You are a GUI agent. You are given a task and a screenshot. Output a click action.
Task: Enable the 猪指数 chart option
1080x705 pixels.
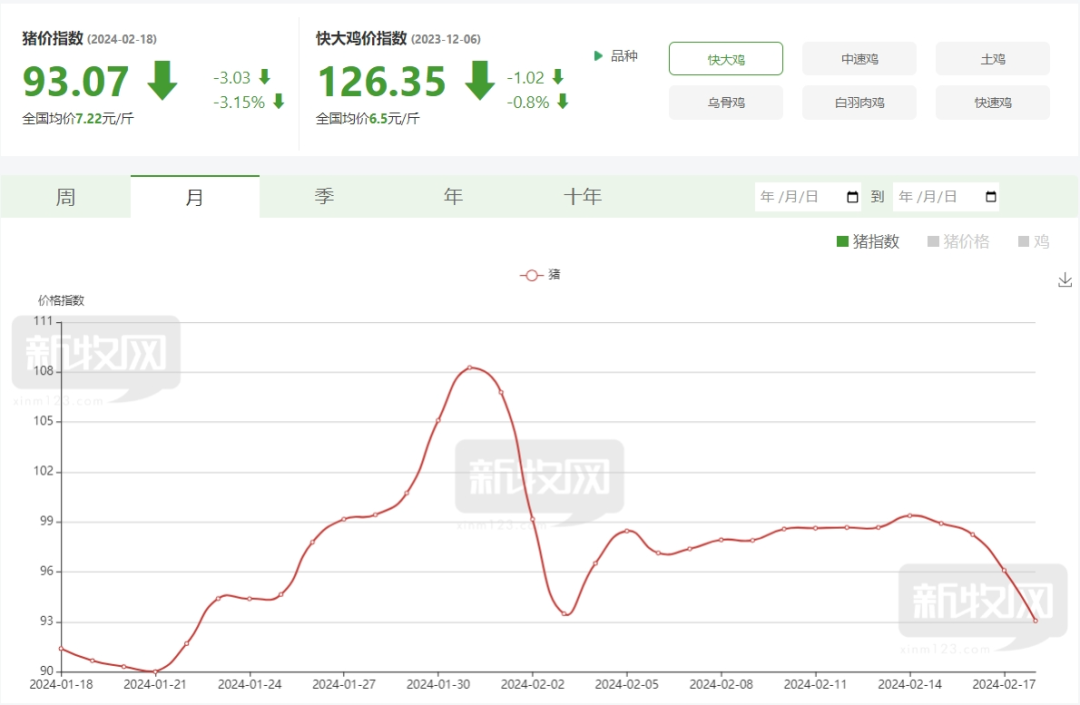tap(868, 241)
